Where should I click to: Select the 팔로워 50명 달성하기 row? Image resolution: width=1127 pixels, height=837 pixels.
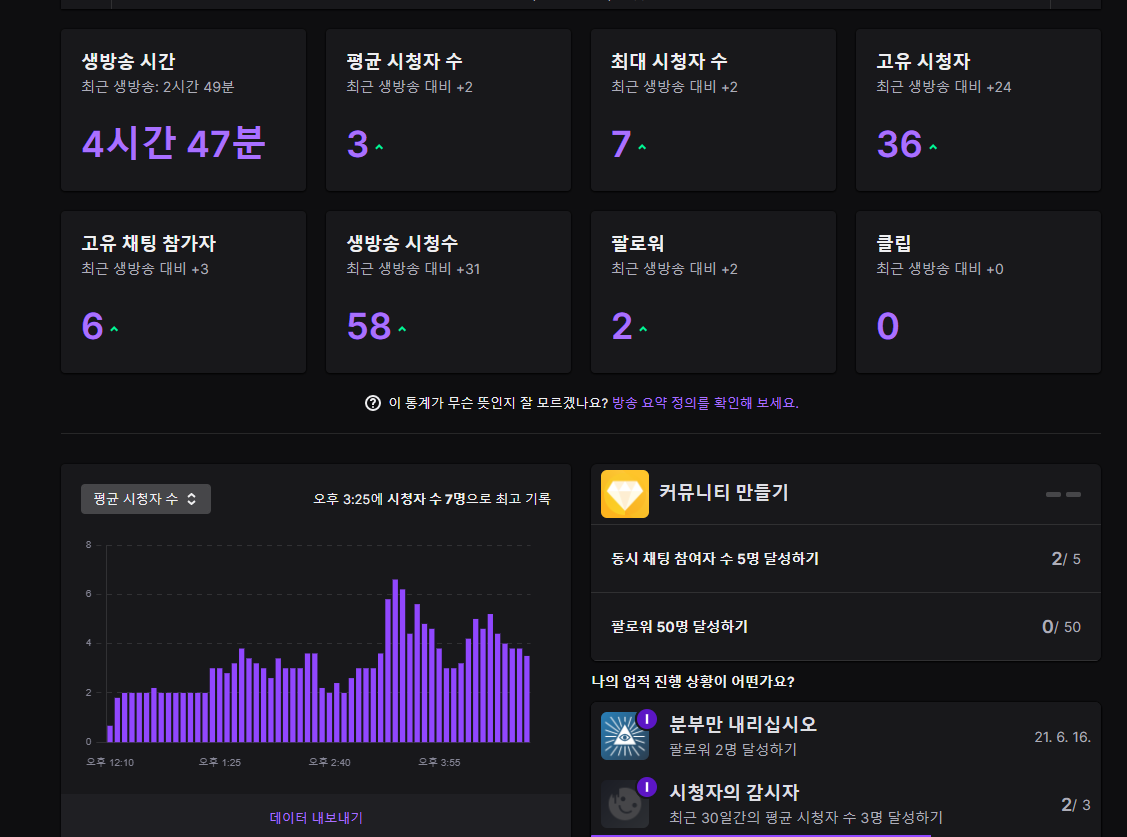coord(845,626)
